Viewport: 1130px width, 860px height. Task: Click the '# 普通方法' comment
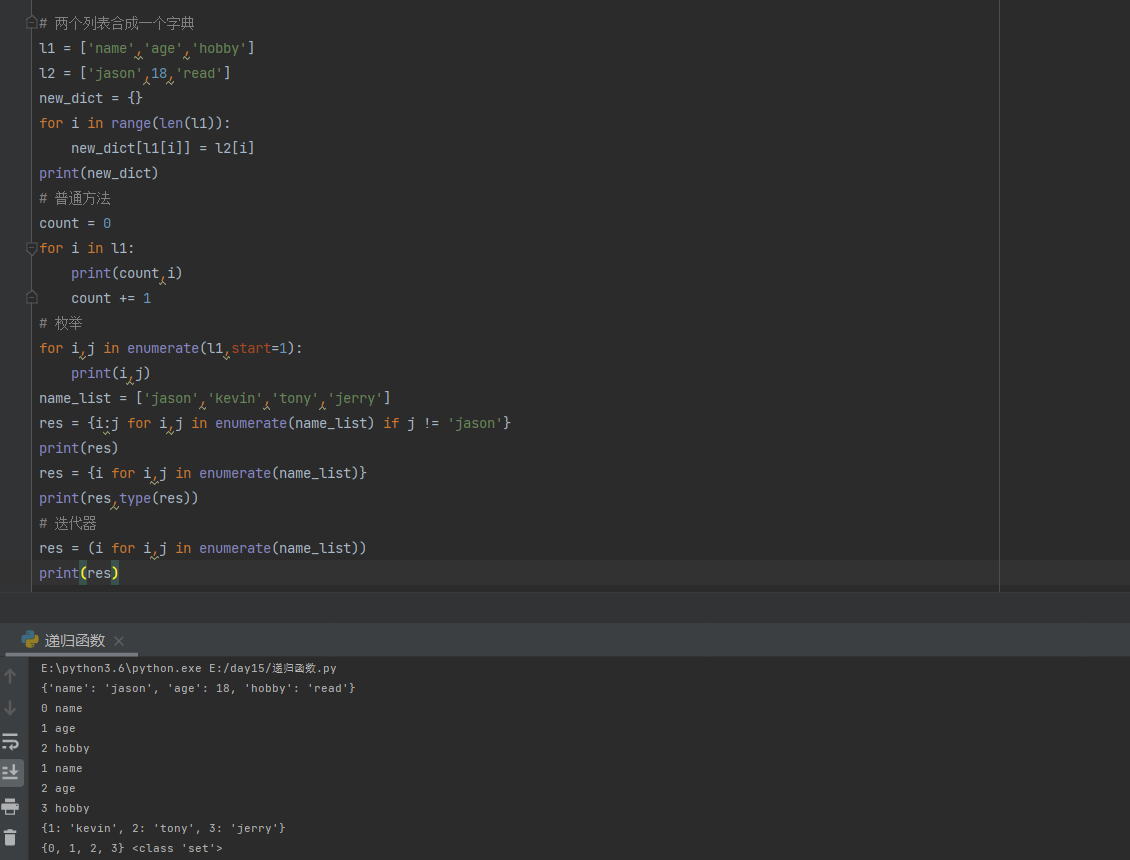point(75,198)
